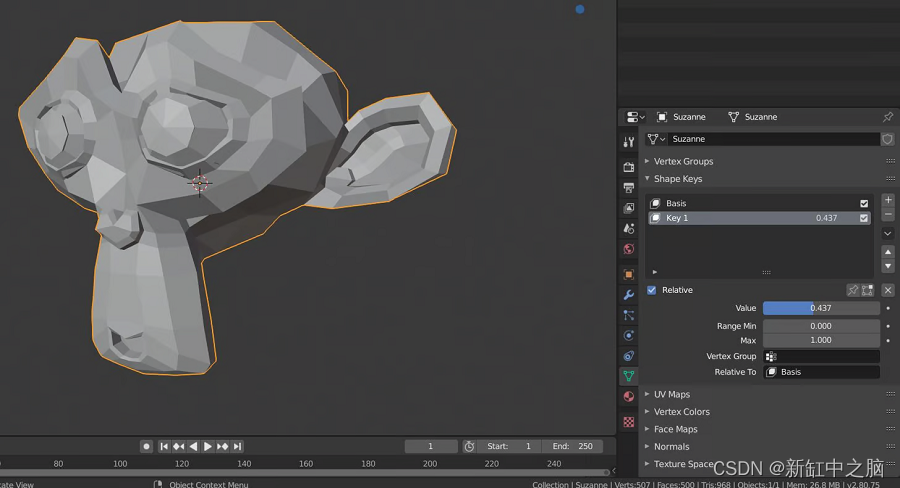Open the Vertex Group selector field
Viewport: 900px width, 488px height.
coord(821,357)
